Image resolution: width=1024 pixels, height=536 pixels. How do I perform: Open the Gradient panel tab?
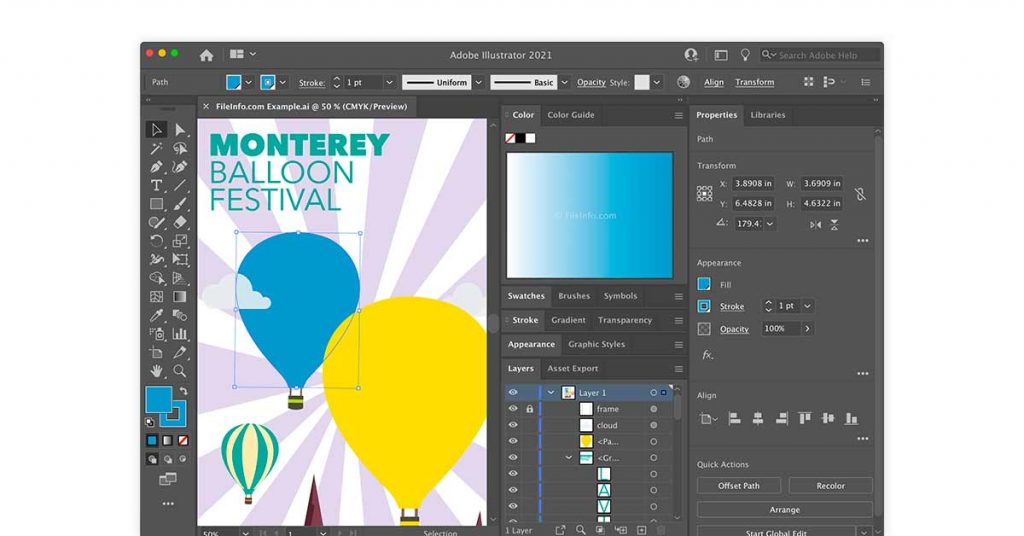pos(568,321)
